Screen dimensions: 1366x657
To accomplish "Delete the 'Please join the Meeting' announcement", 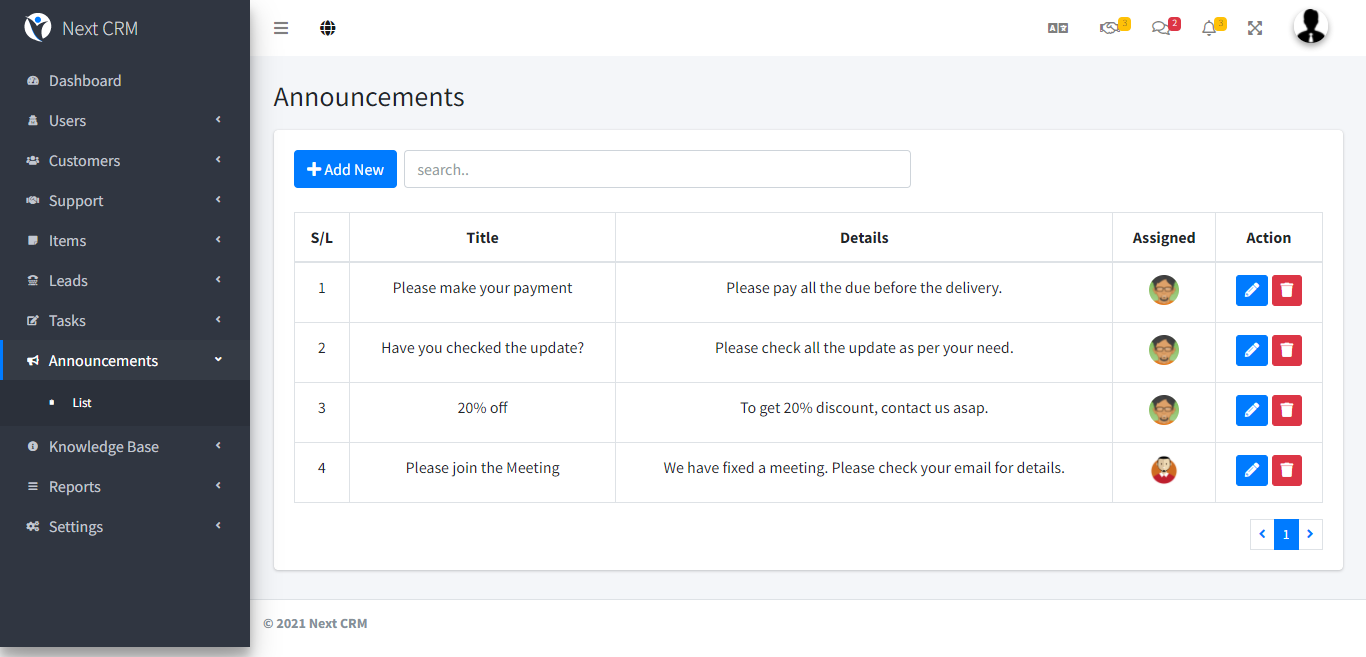I will (x=1287, y=470).
